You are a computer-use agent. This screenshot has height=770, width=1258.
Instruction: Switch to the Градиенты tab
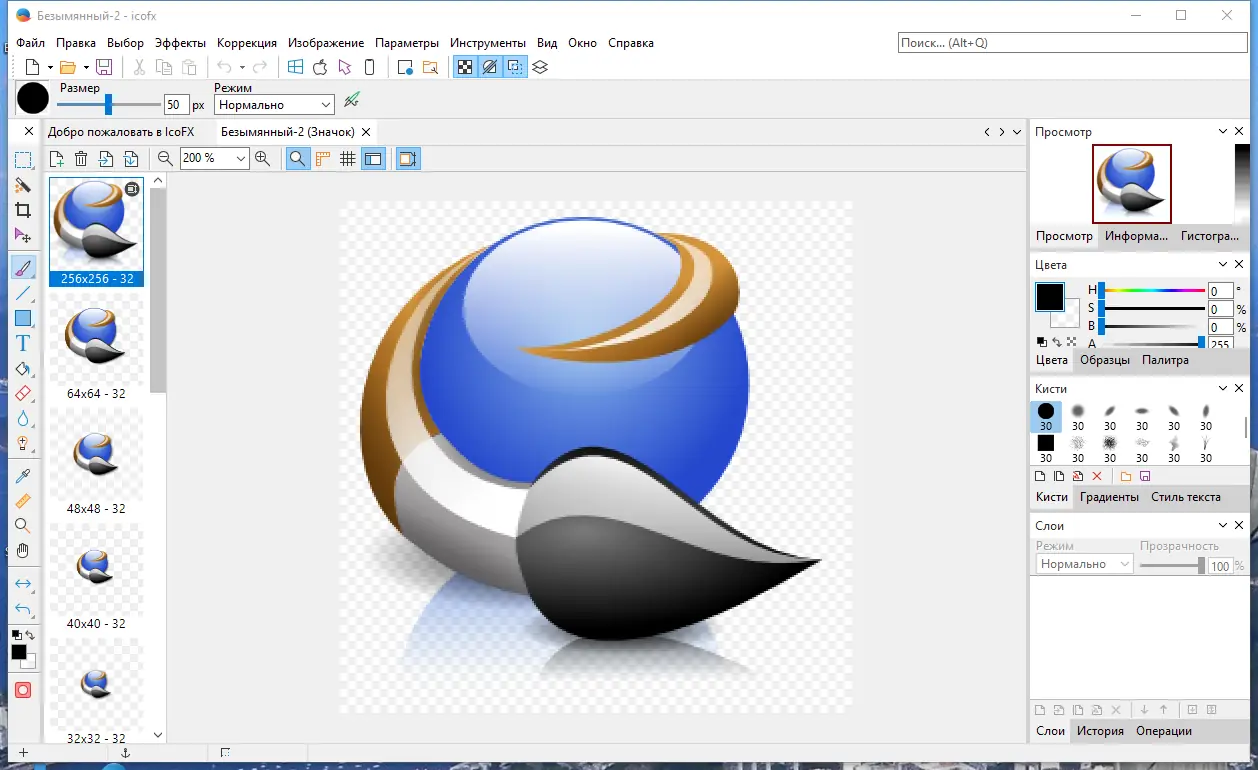point(1109,497)
